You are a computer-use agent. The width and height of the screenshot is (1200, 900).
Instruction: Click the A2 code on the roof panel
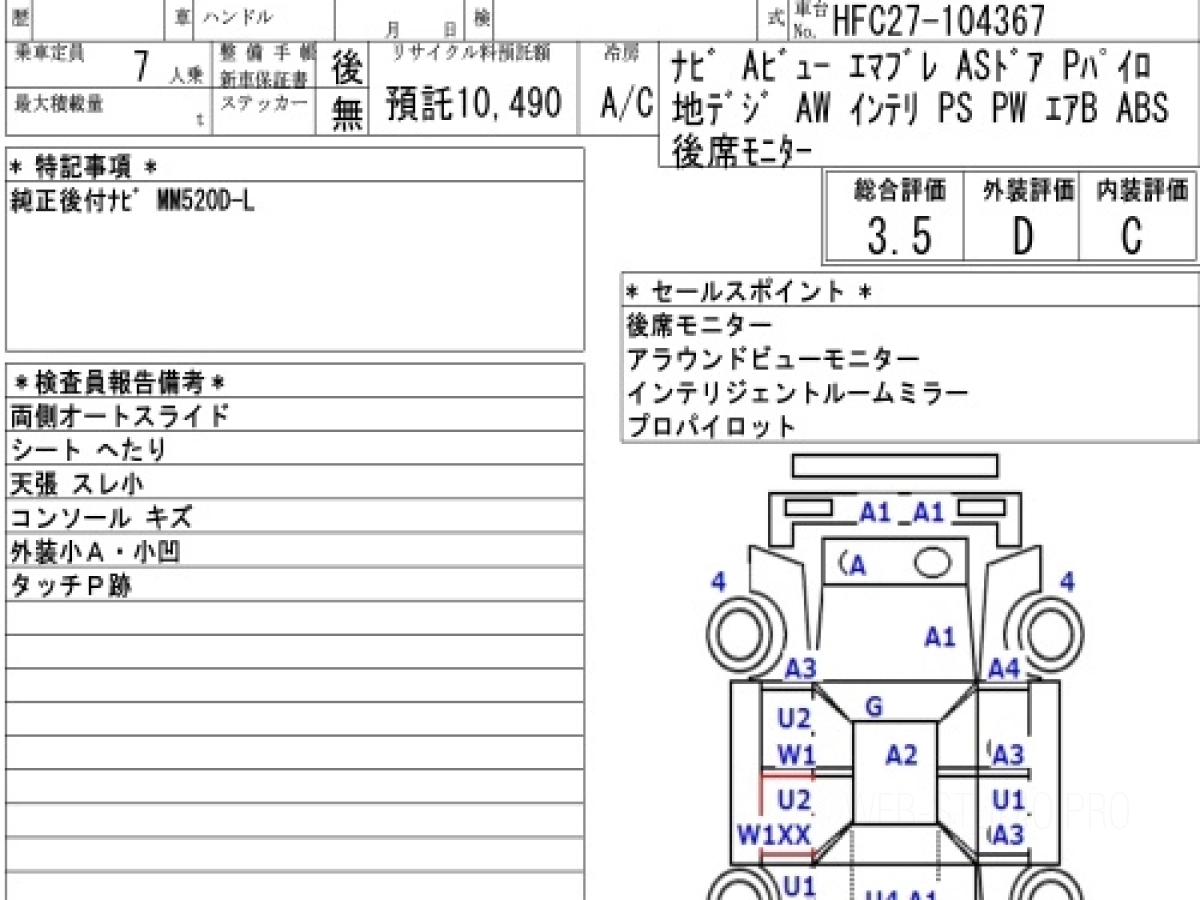(x=901, y=755)
